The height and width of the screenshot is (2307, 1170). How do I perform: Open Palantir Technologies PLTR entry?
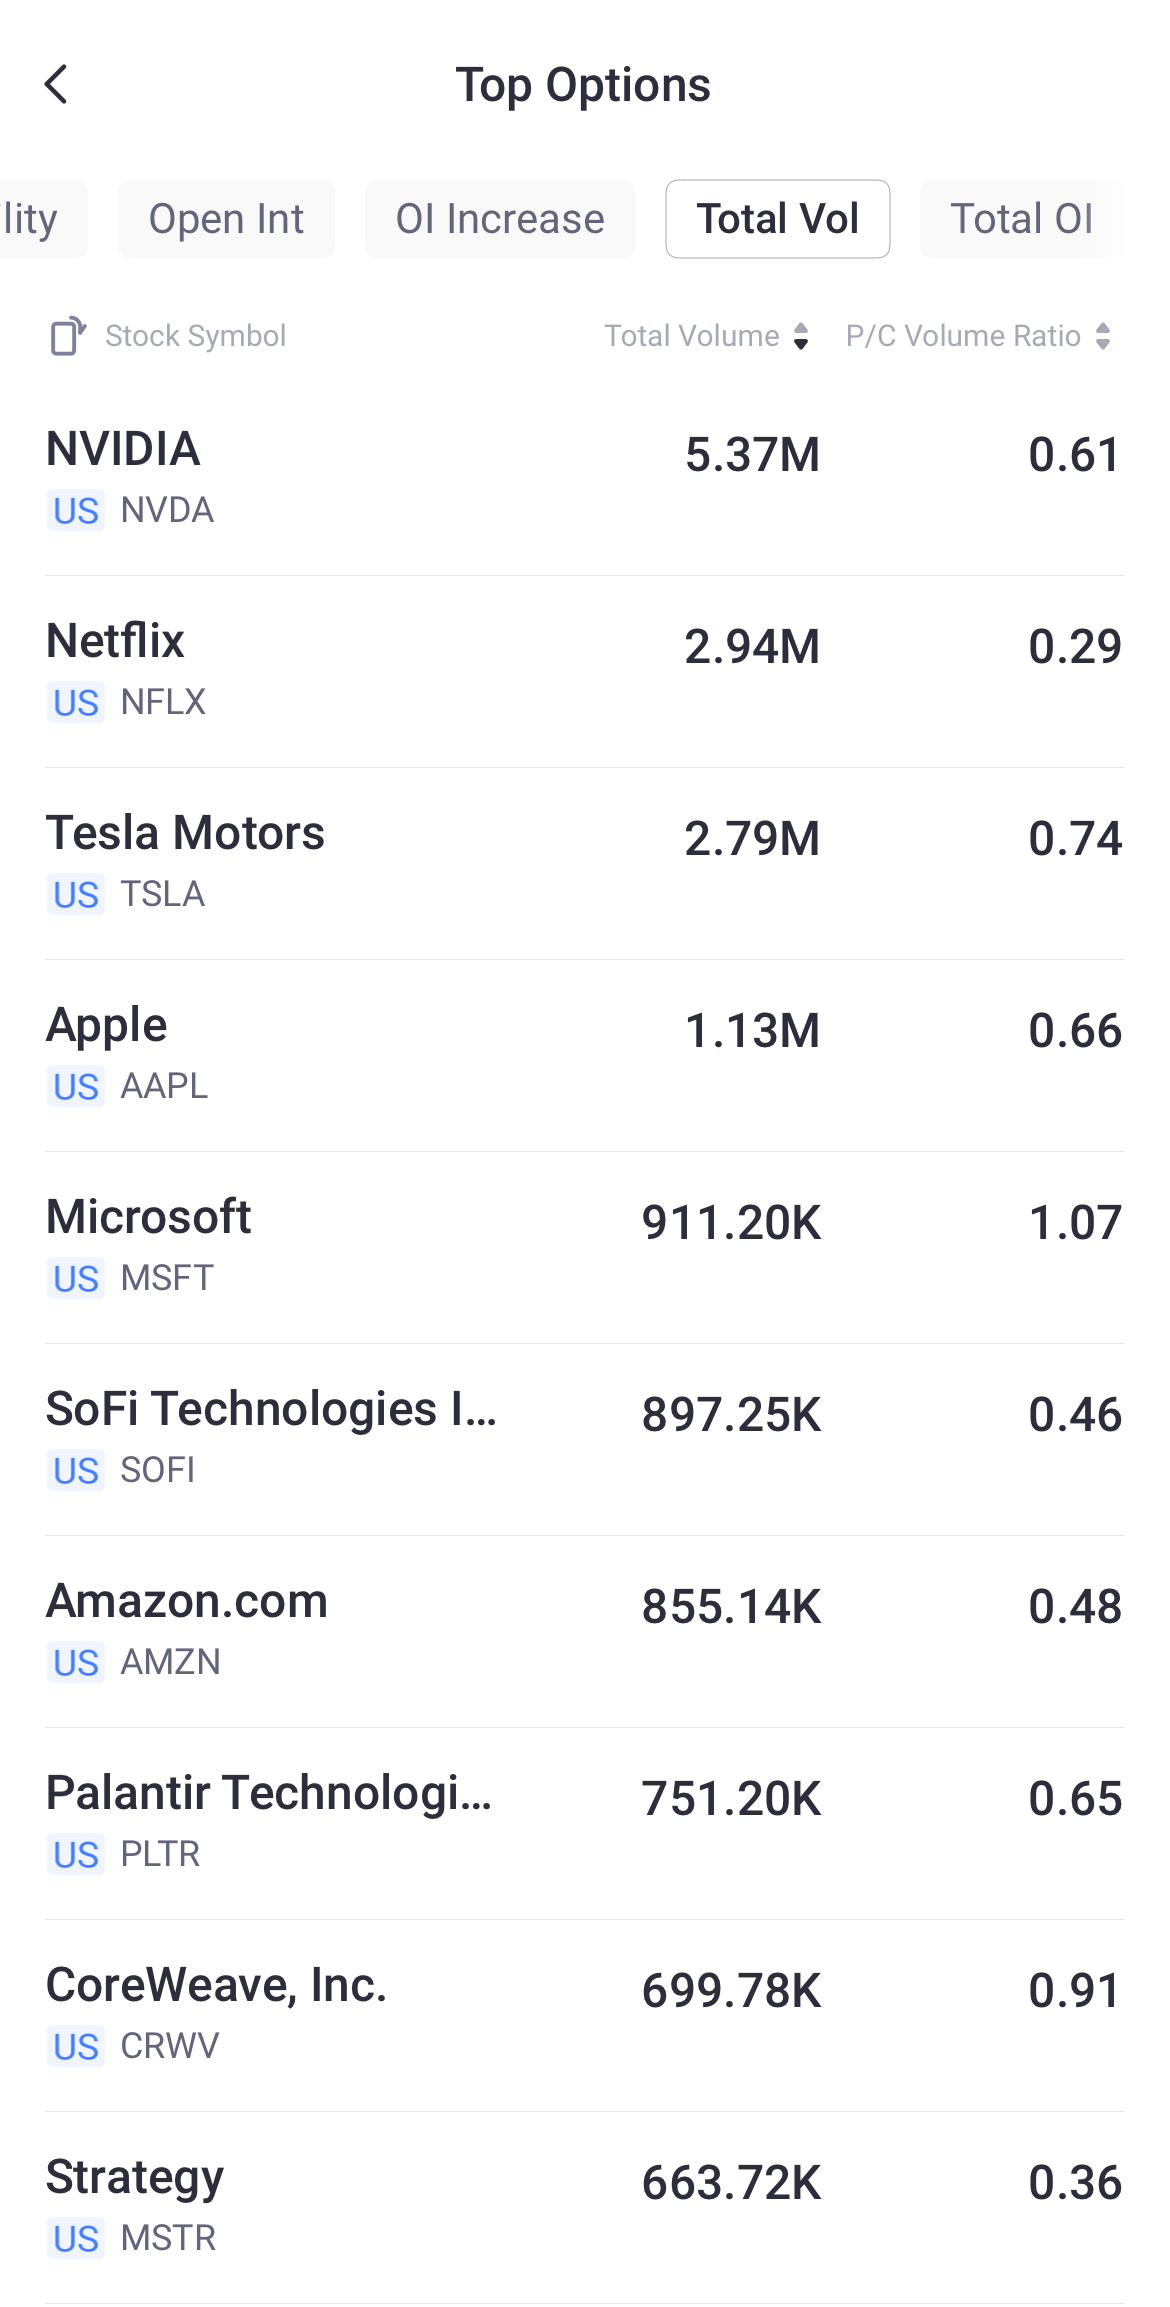pyautogui.click(x=585, y=1823)
